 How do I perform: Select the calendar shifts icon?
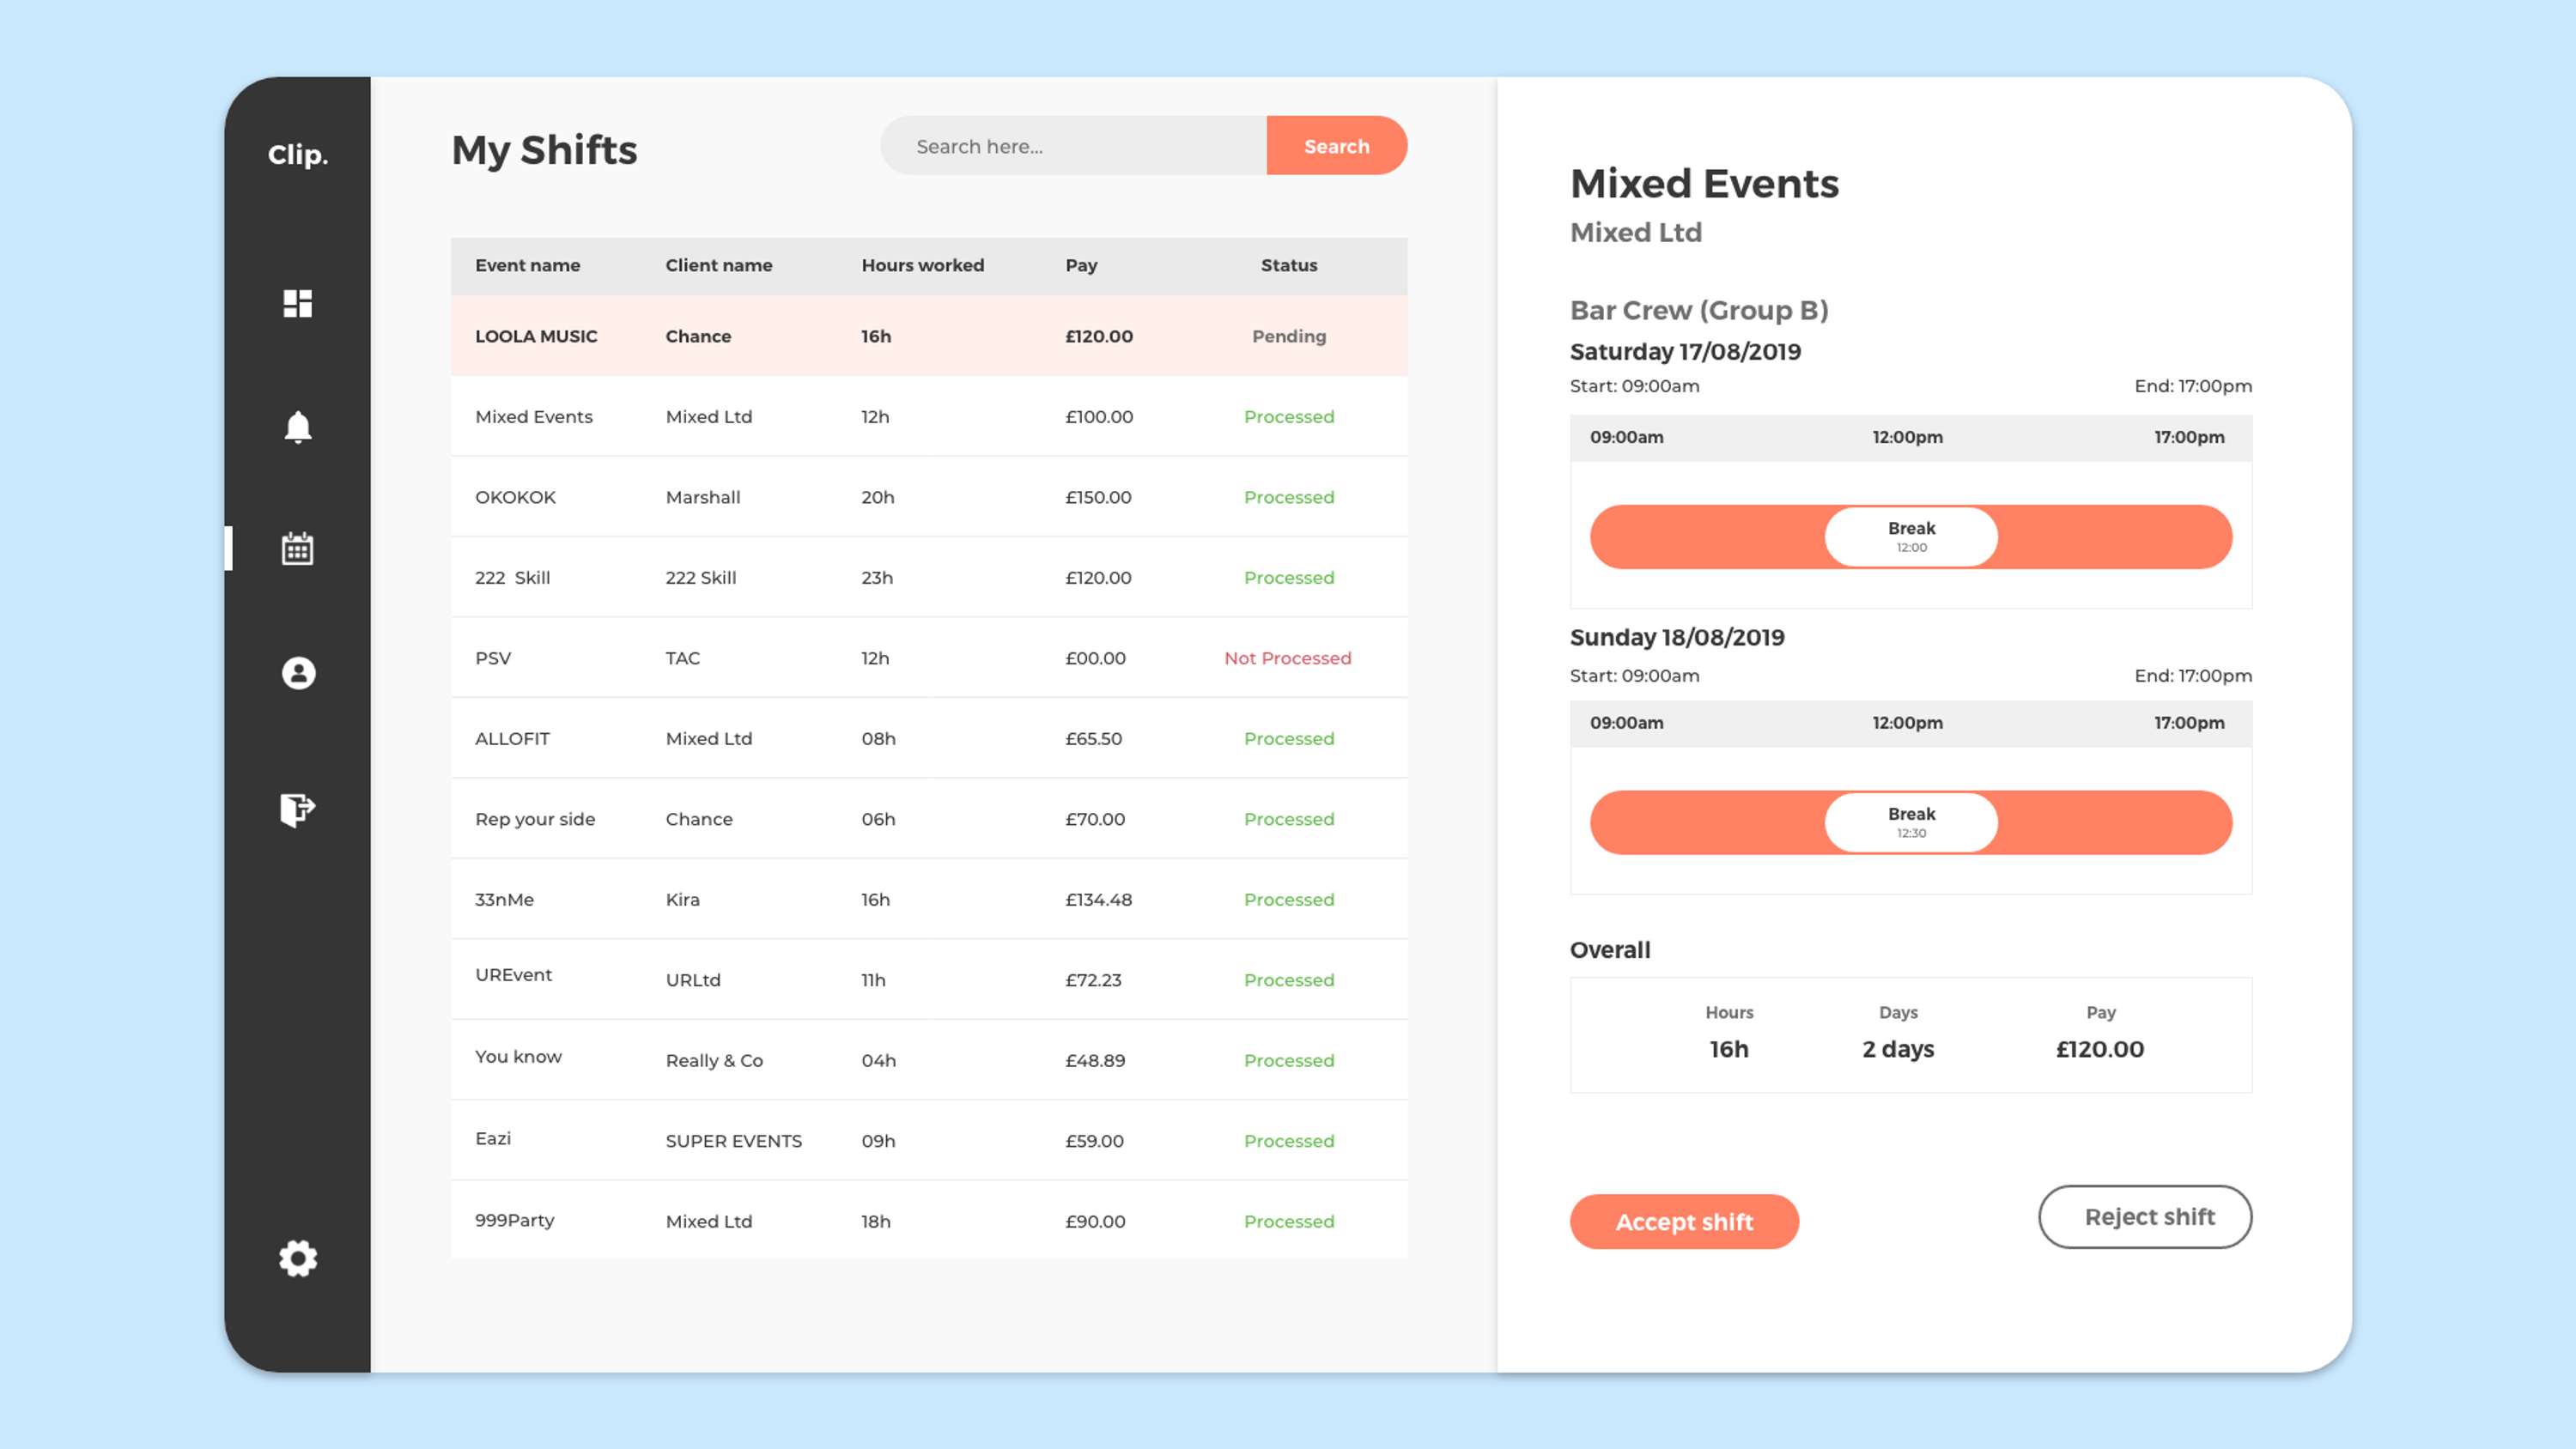click(297, 548)
